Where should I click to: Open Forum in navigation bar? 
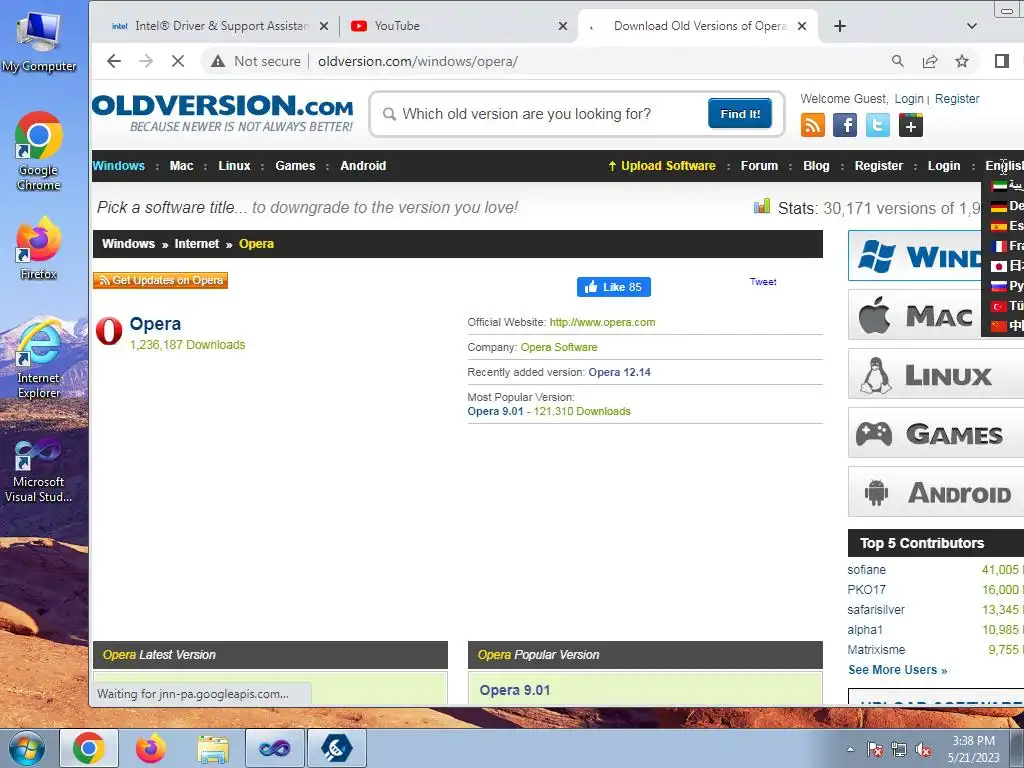760,166
